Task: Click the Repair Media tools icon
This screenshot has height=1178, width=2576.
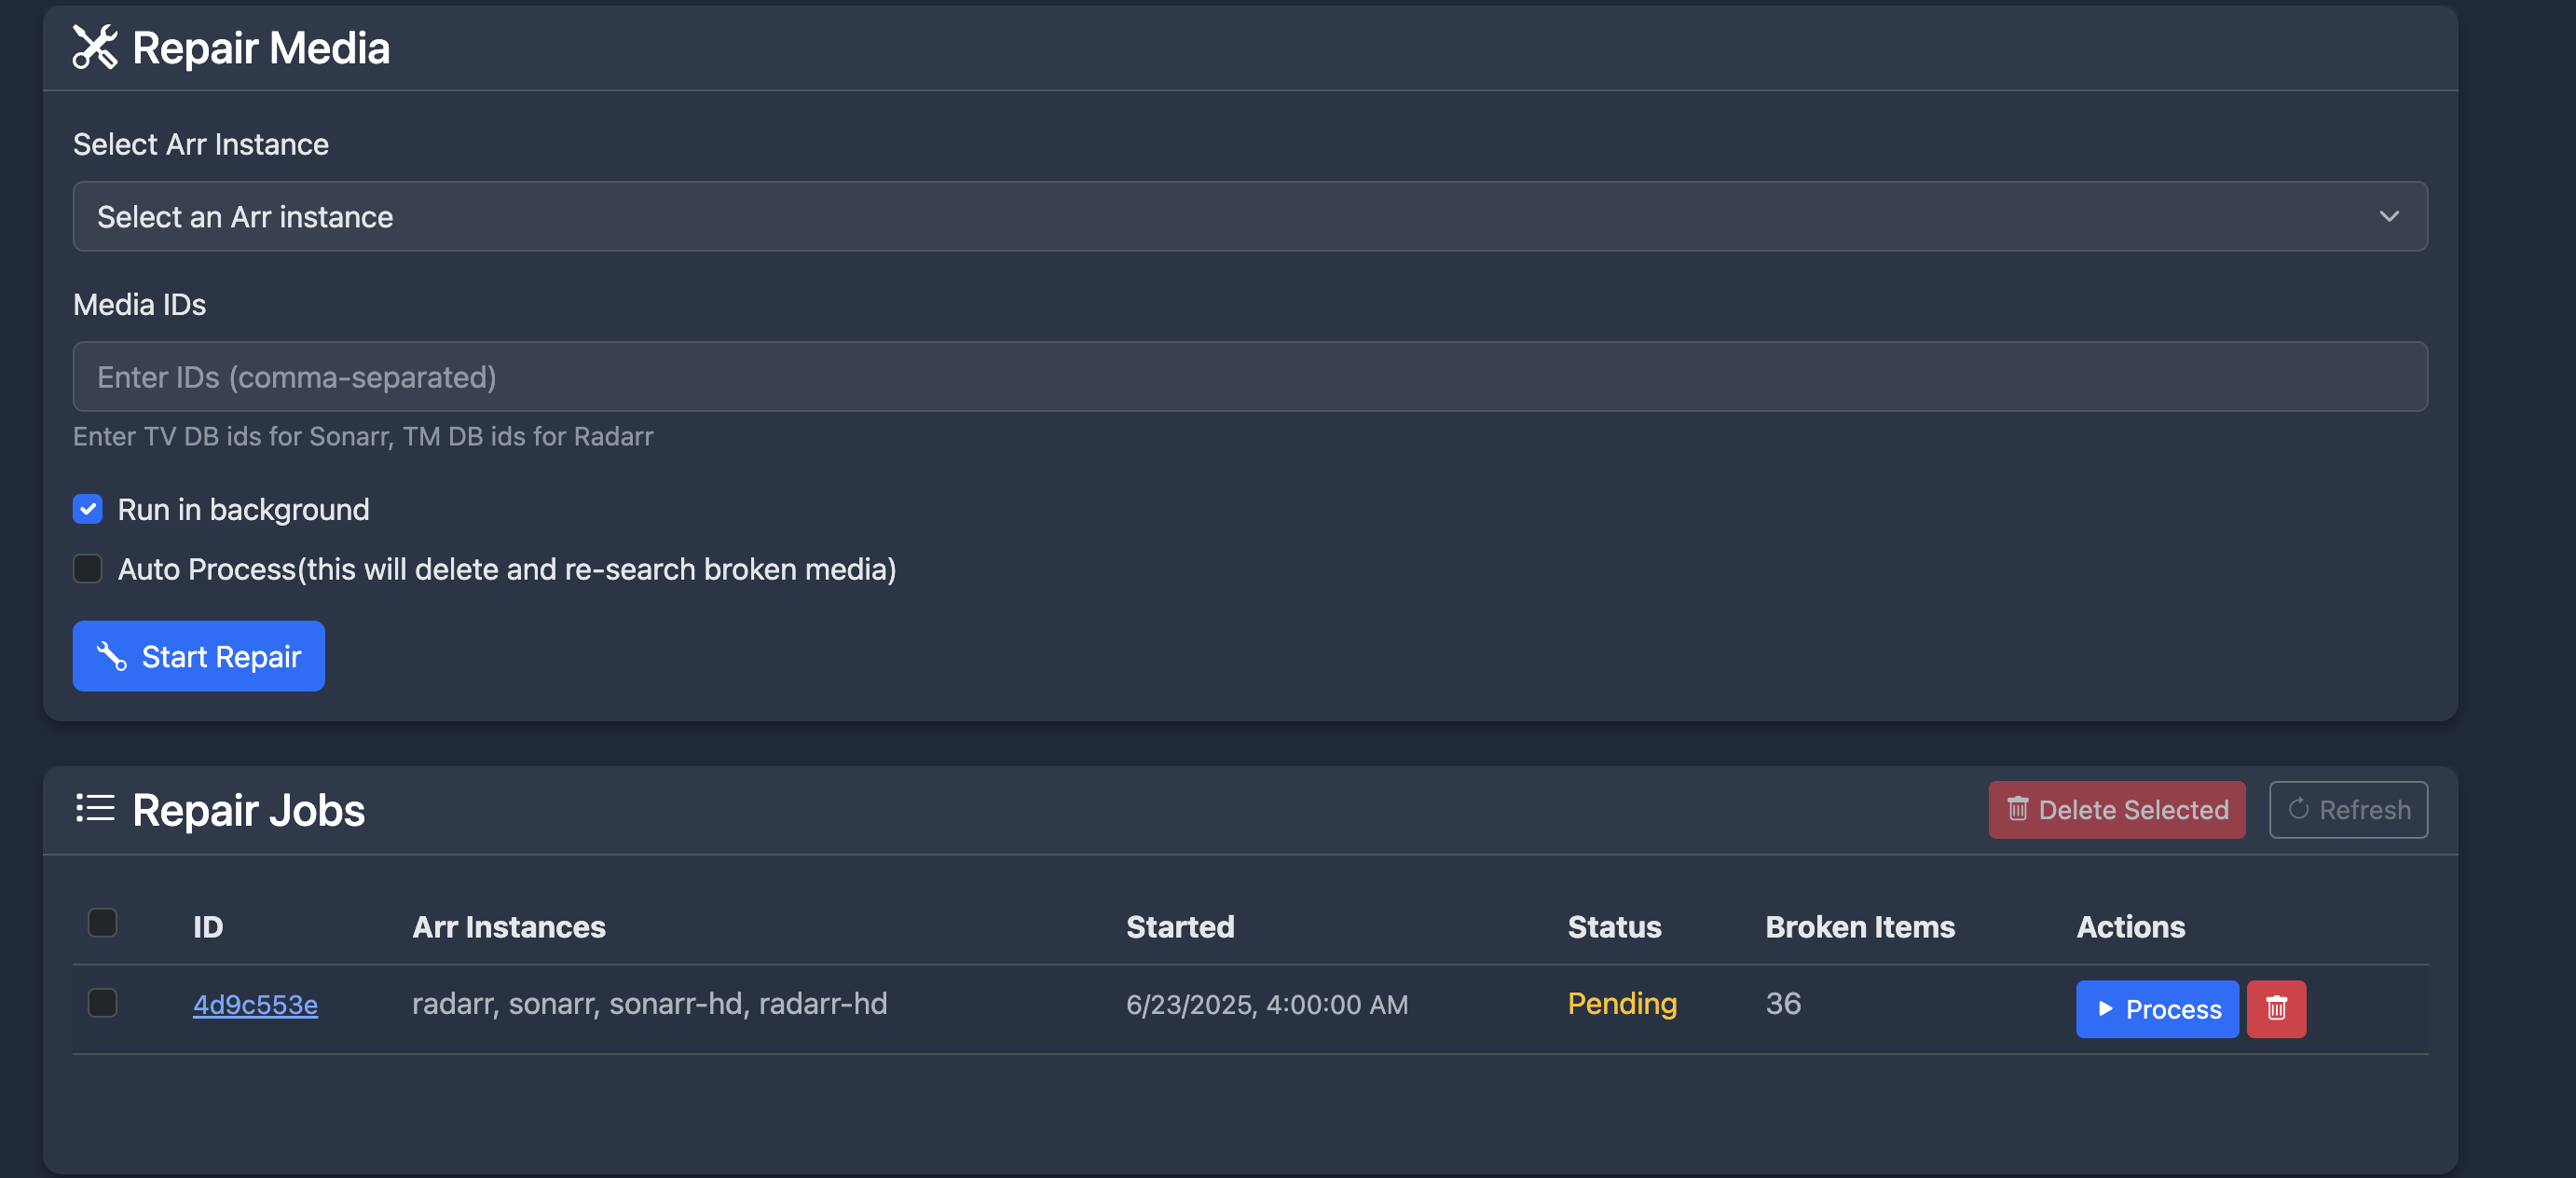Action: click(x=95, y=48)
